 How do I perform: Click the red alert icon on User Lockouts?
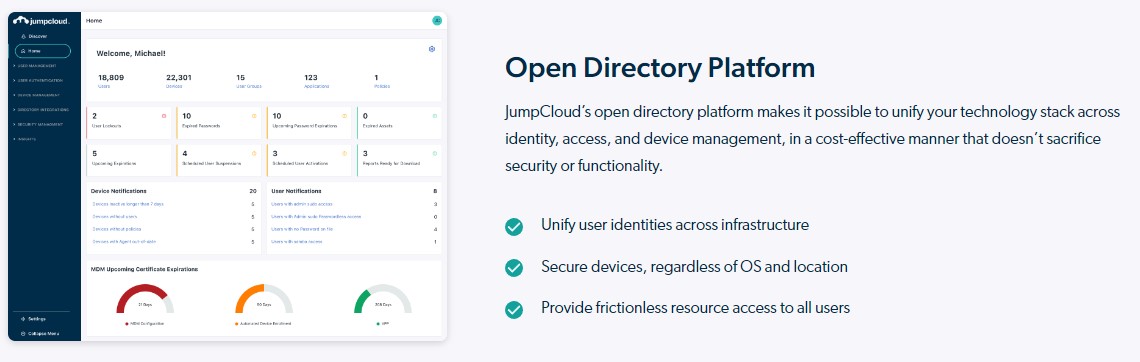[164, 116]
